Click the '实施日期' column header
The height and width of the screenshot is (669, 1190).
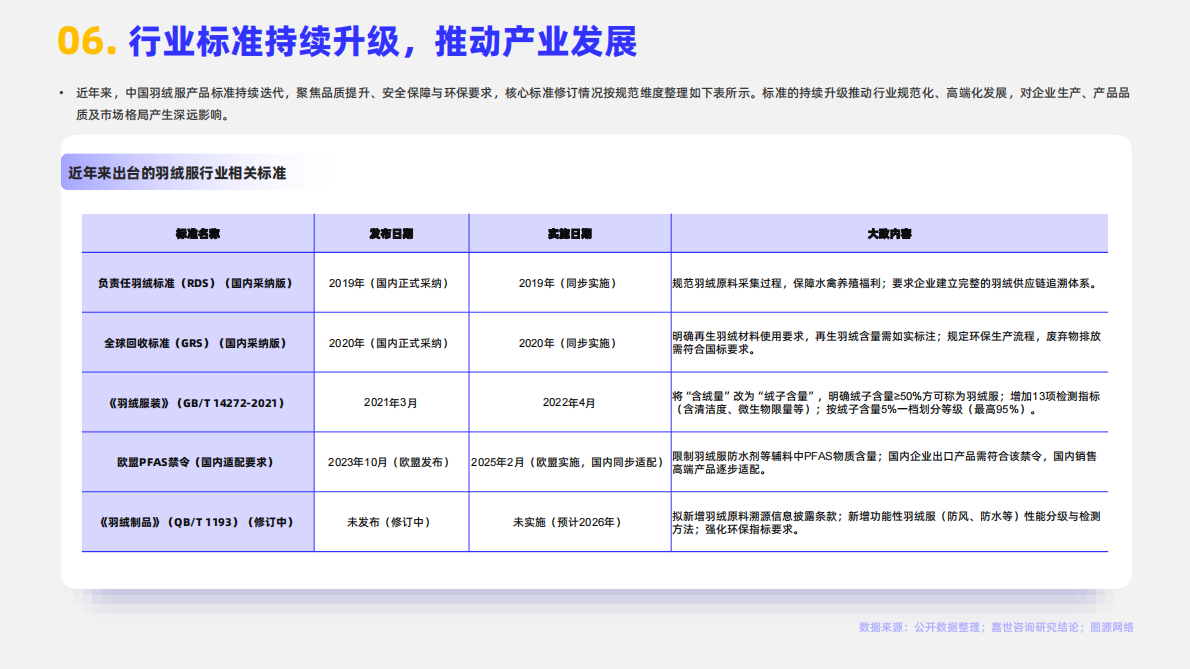[x=570, y=234]
